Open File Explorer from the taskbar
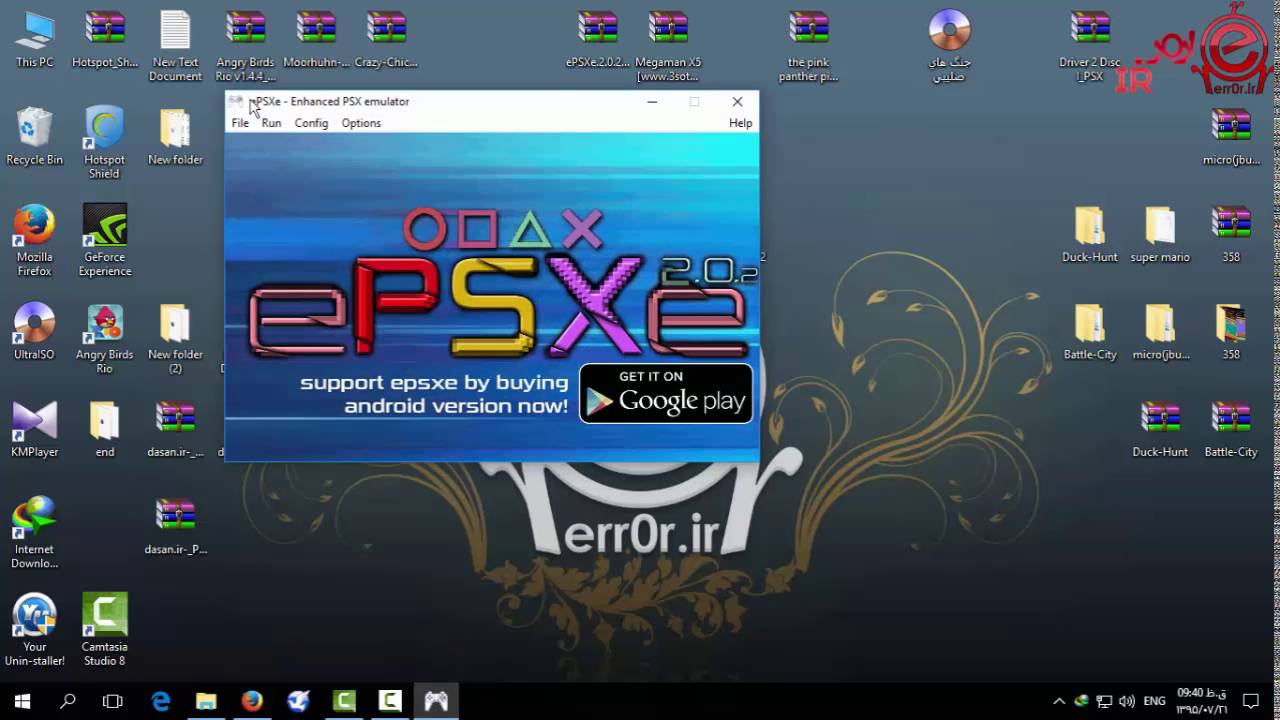 [206, 701]
